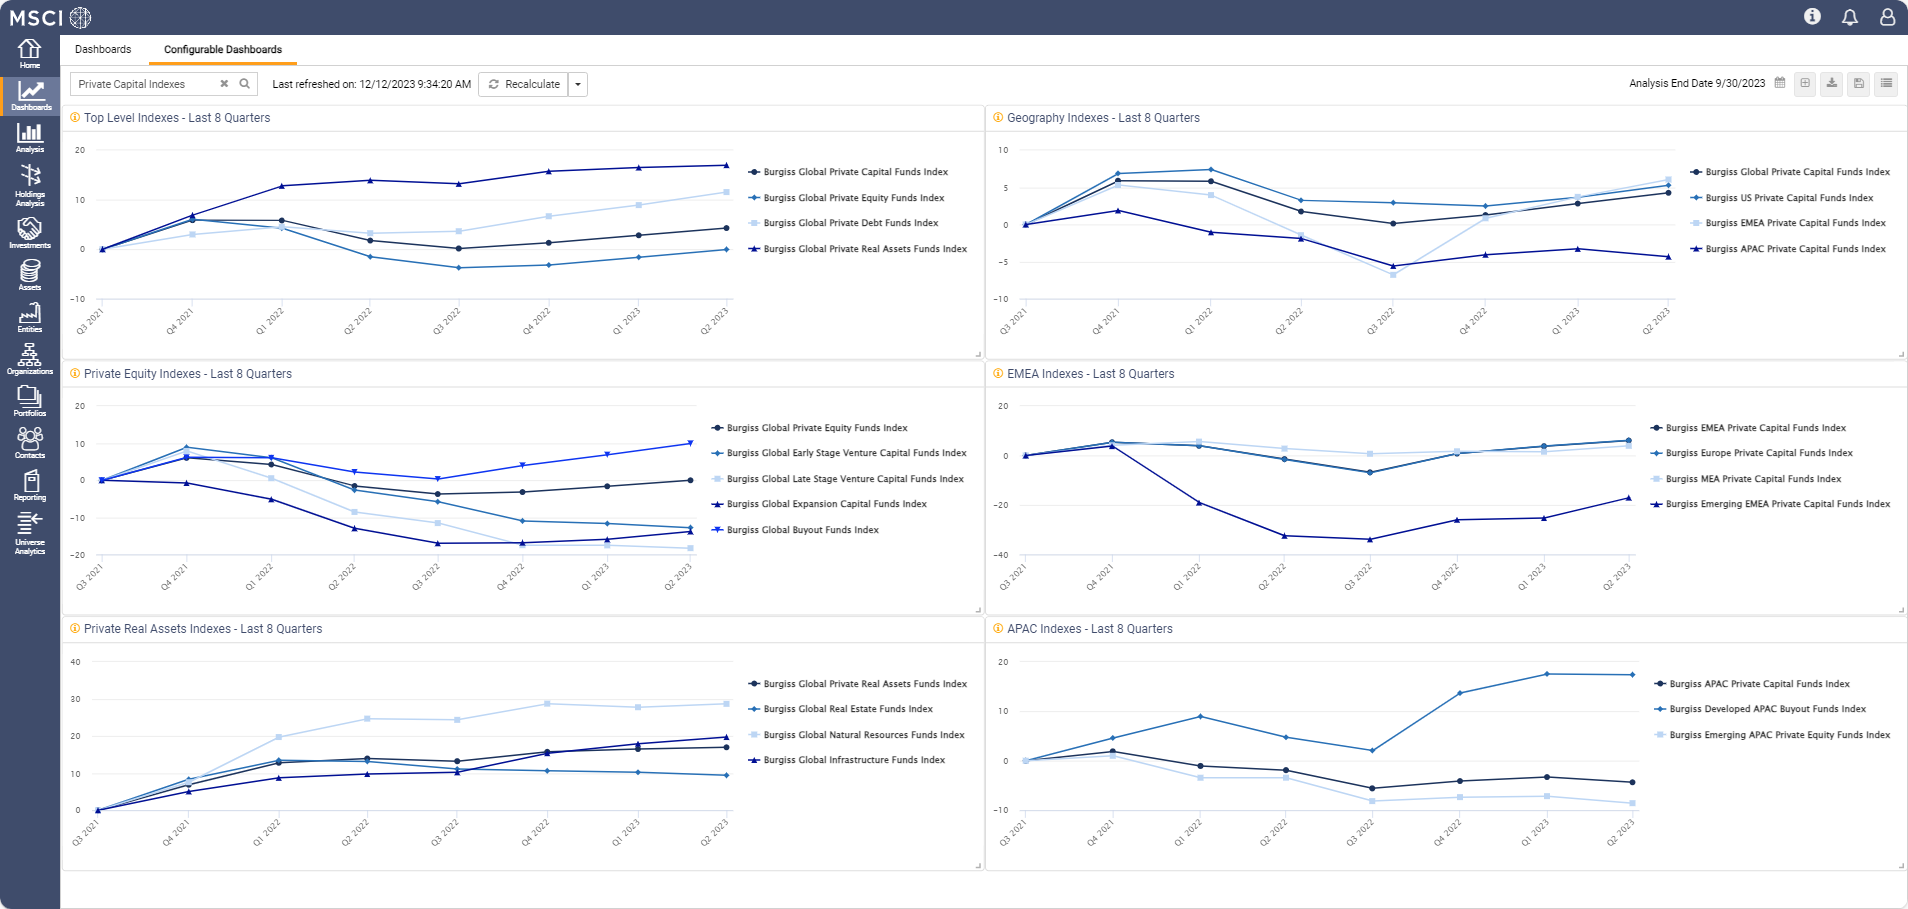Screen dimensions: 1908x909
Task: Expand the Recalculate dropdown arrow
Action: pos(578,85)
